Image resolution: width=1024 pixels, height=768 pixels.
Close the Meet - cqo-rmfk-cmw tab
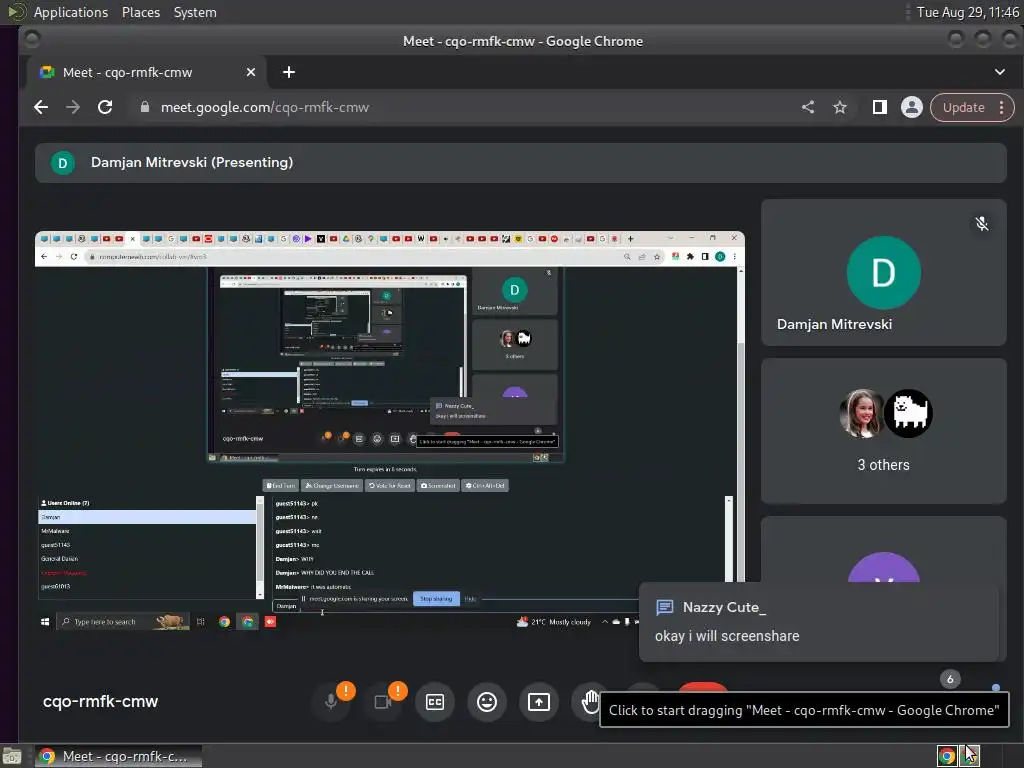(251, 72)
